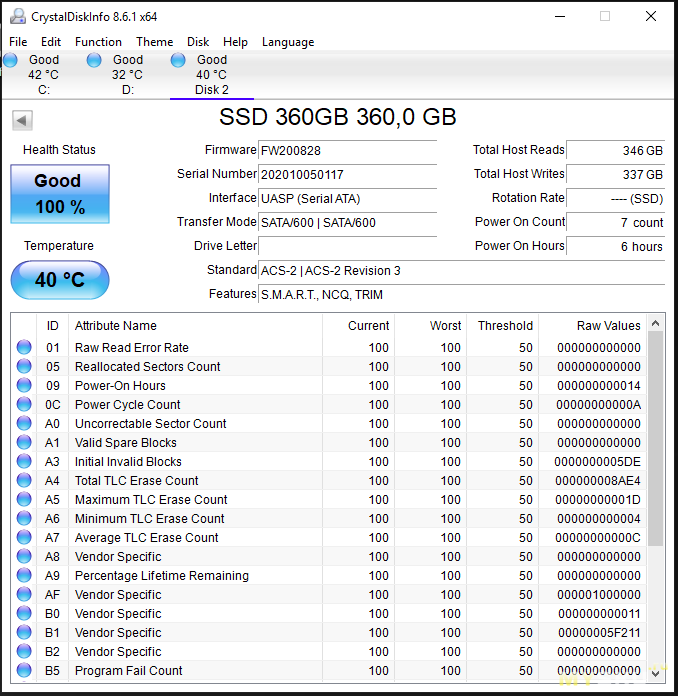Click the Total Host Writes value 337 GB
Viewport: 678px width, 696px height.
tap(615, 174)
